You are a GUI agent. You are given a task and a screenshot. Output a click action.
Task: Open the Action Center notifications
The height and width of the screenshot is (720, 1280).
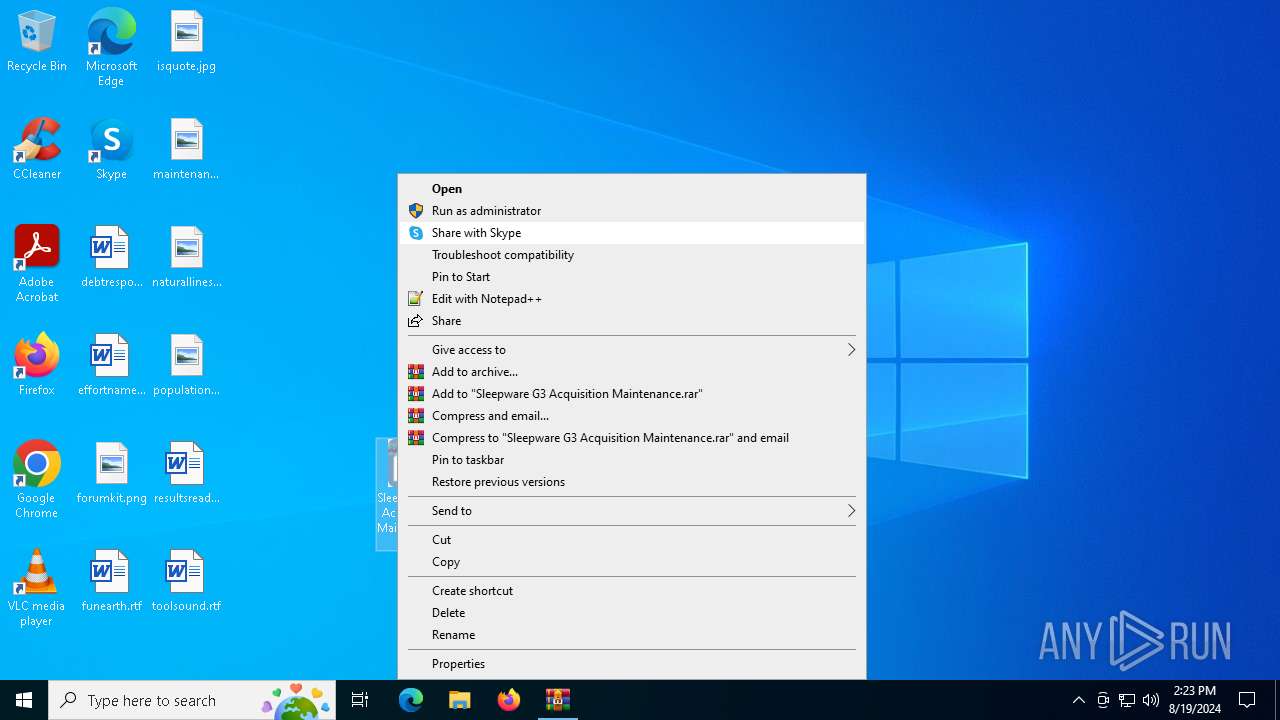[1247, 700]
